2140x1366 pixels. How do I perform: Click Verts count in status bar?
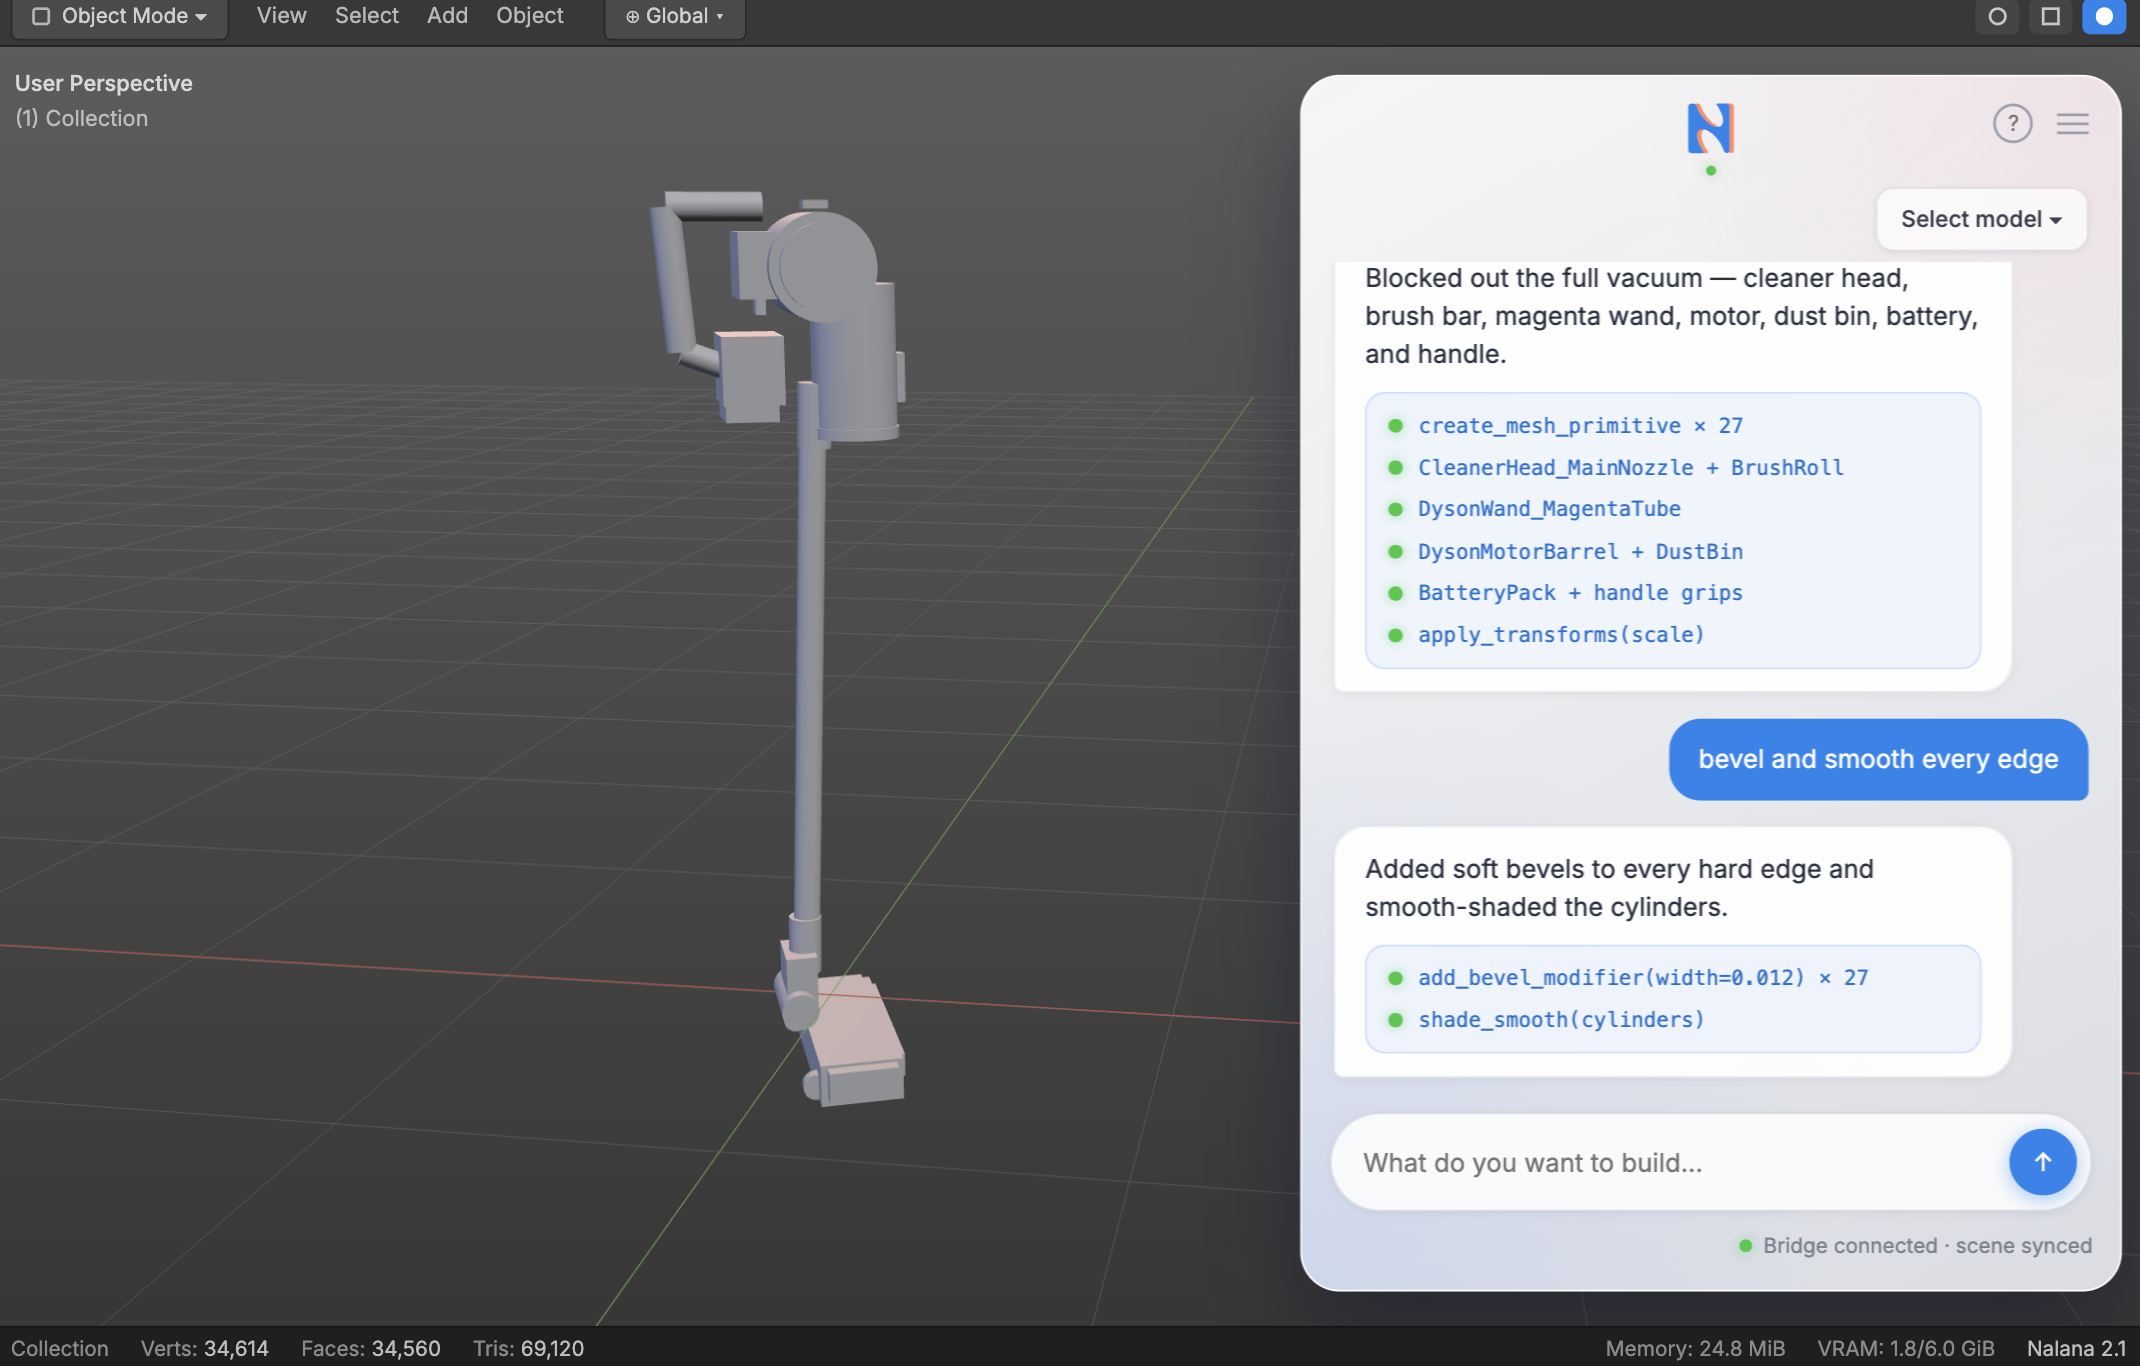coord(204,1348)
